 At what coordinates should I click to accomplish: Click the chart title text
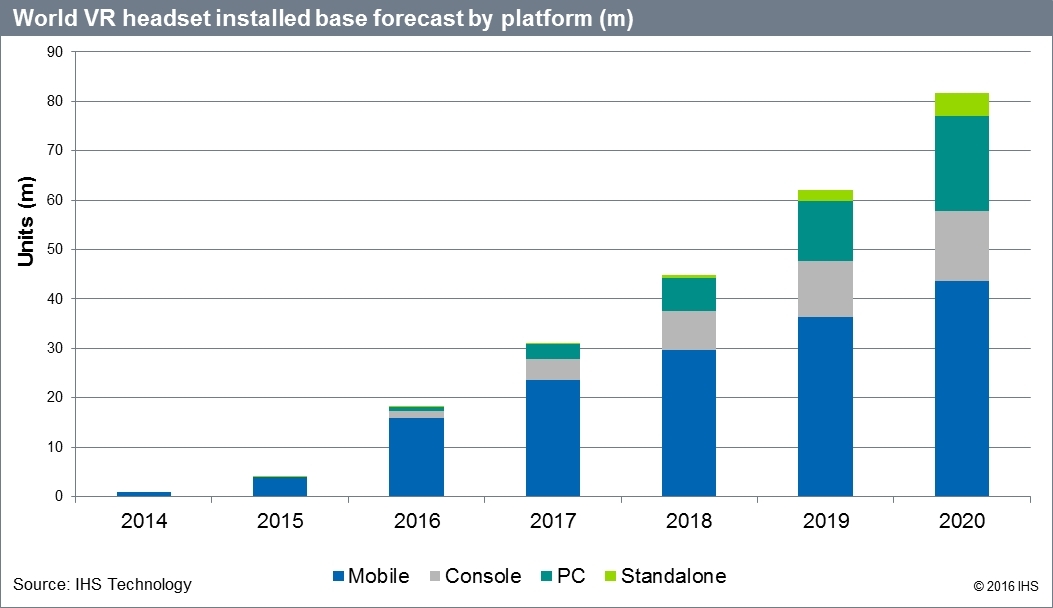coord(322,20)
